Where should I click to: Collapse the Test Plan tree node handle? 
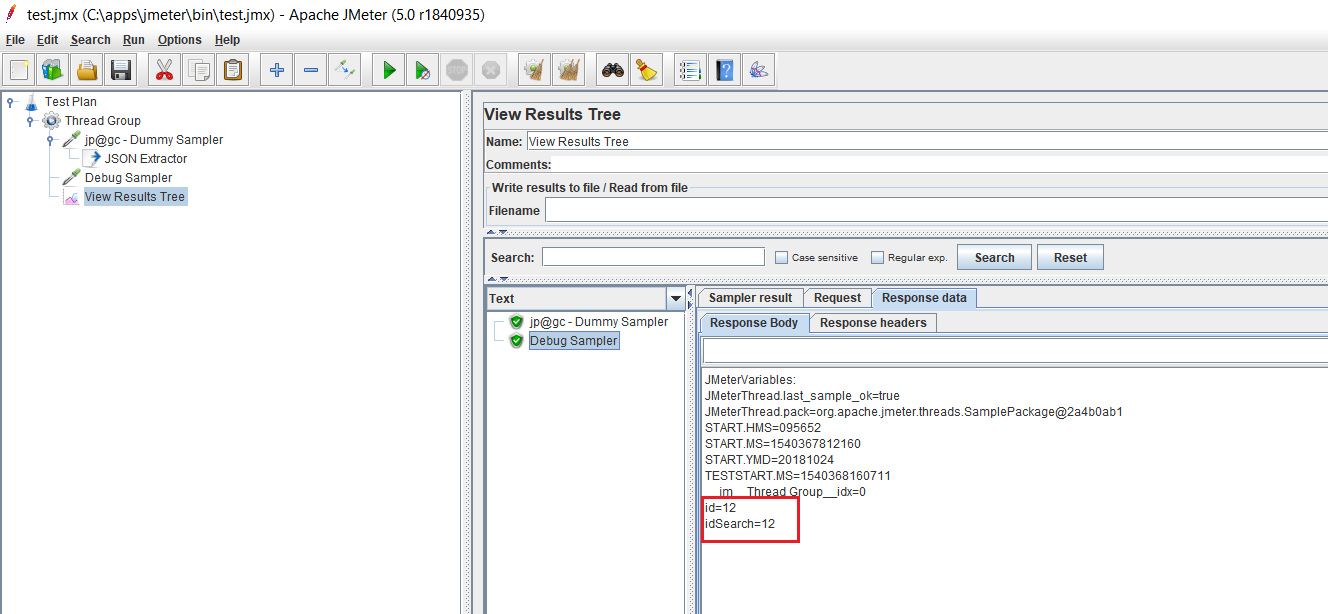[10, 101]
